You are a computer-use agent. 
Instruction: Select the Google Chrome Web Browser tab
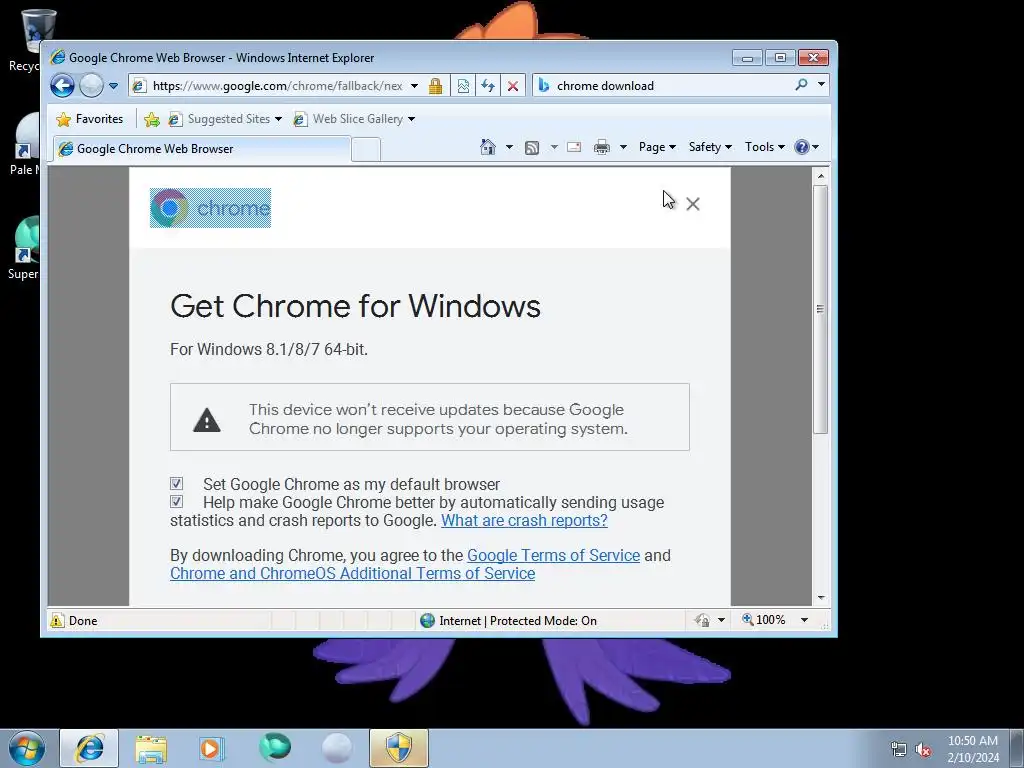(202, 149)
